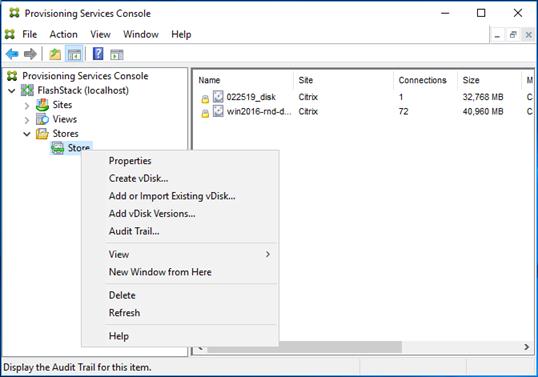Screen dimensions: 538x377
Task: Click root Provisioning Services Console tree icon
Action: click(12, 76)
